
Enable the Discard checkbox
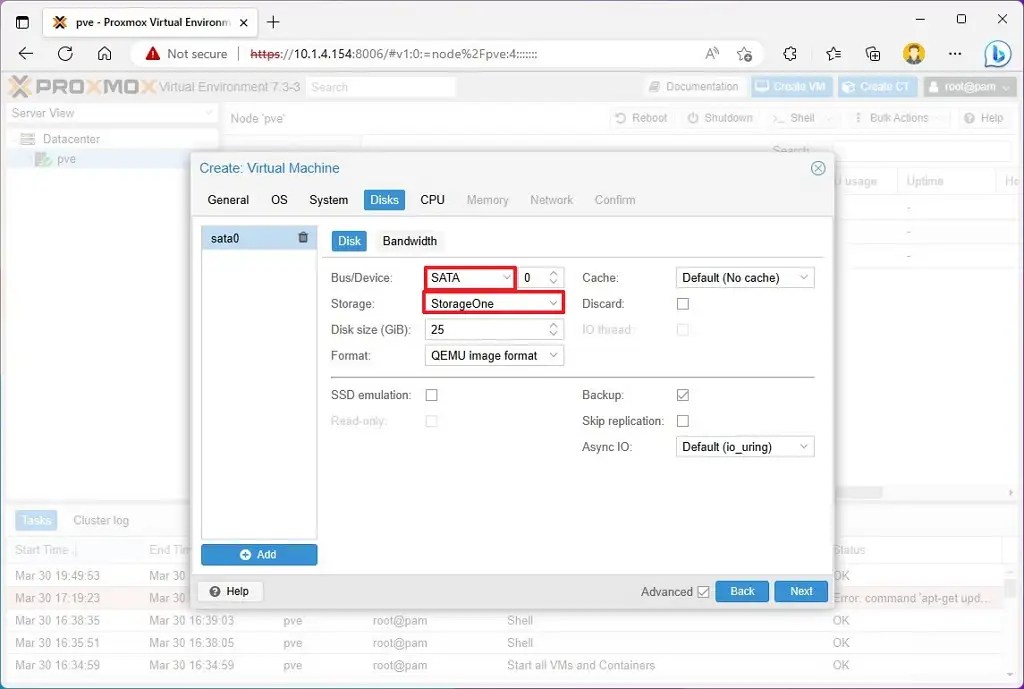pyautogui.click(x=682, y=303)
